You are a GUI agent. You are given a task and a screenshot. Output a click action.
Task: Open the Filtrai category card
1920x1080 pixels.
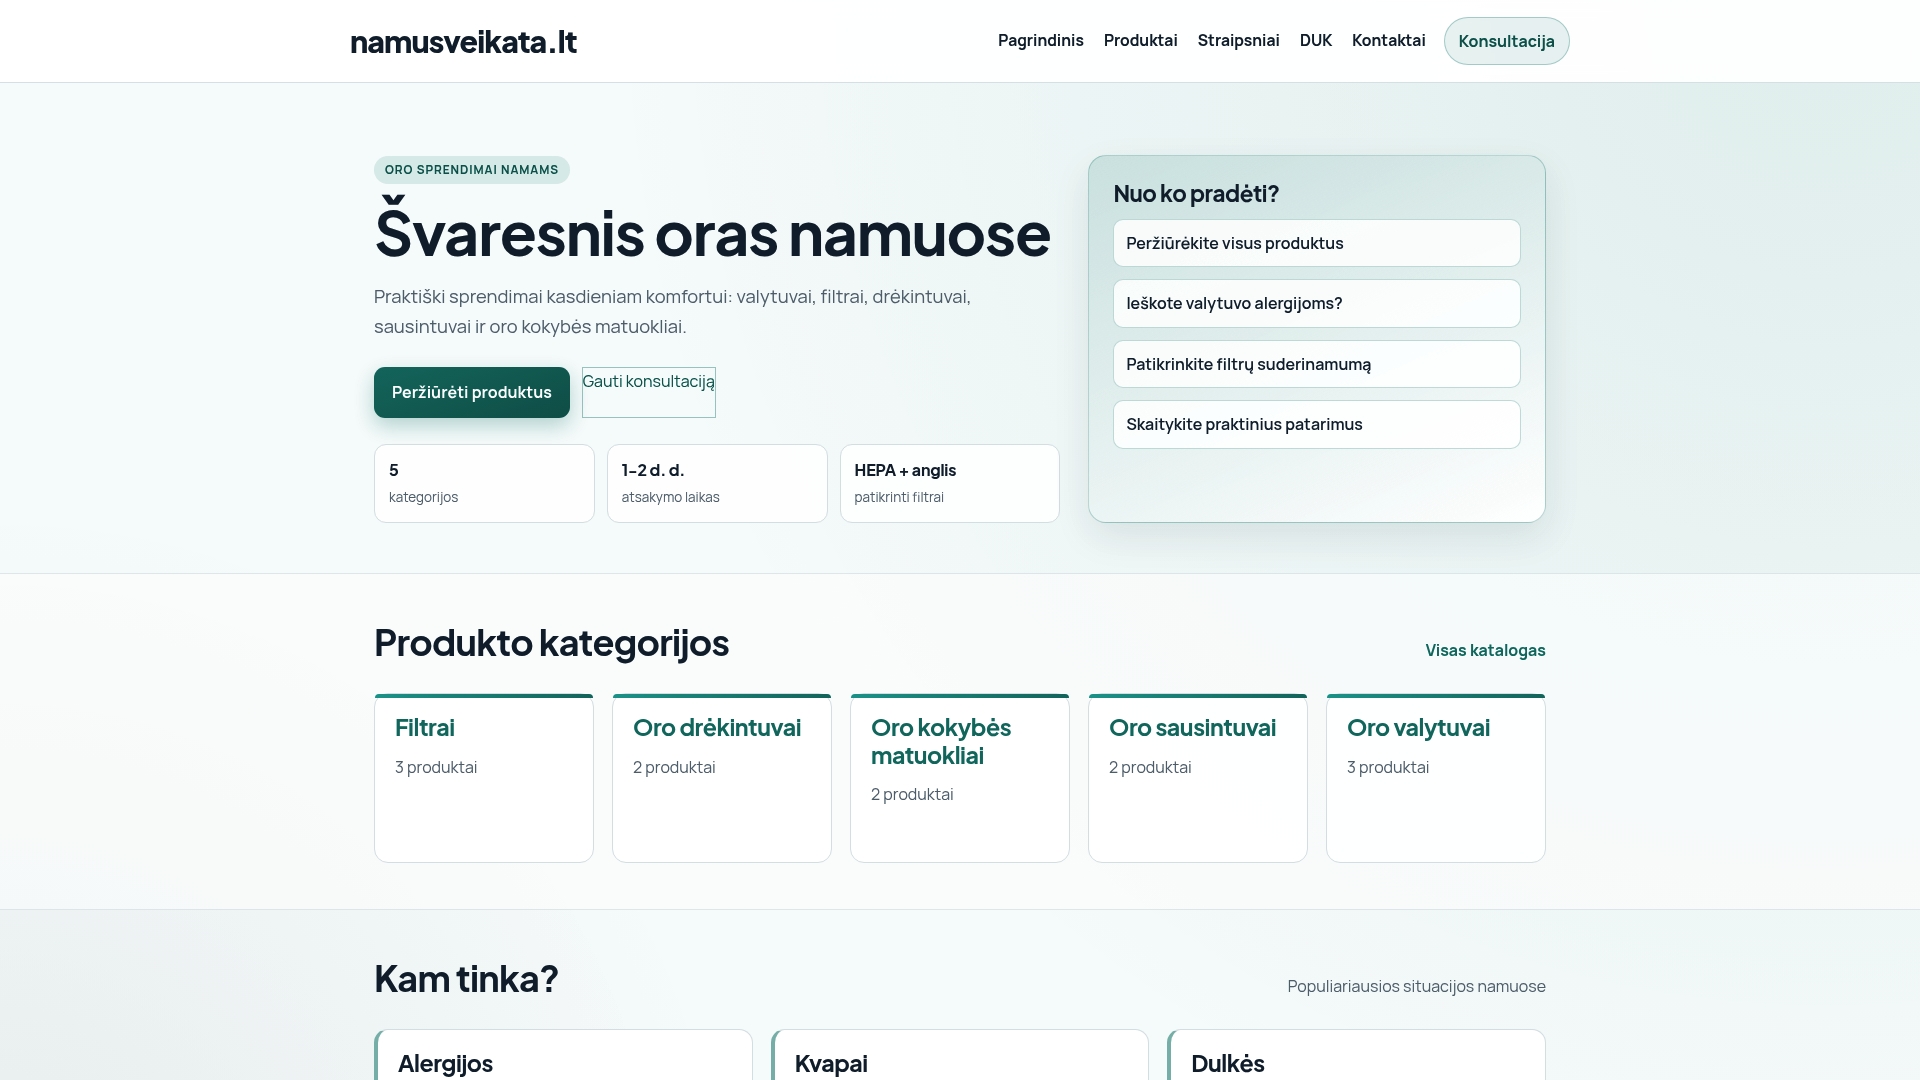tap(484, 778)
